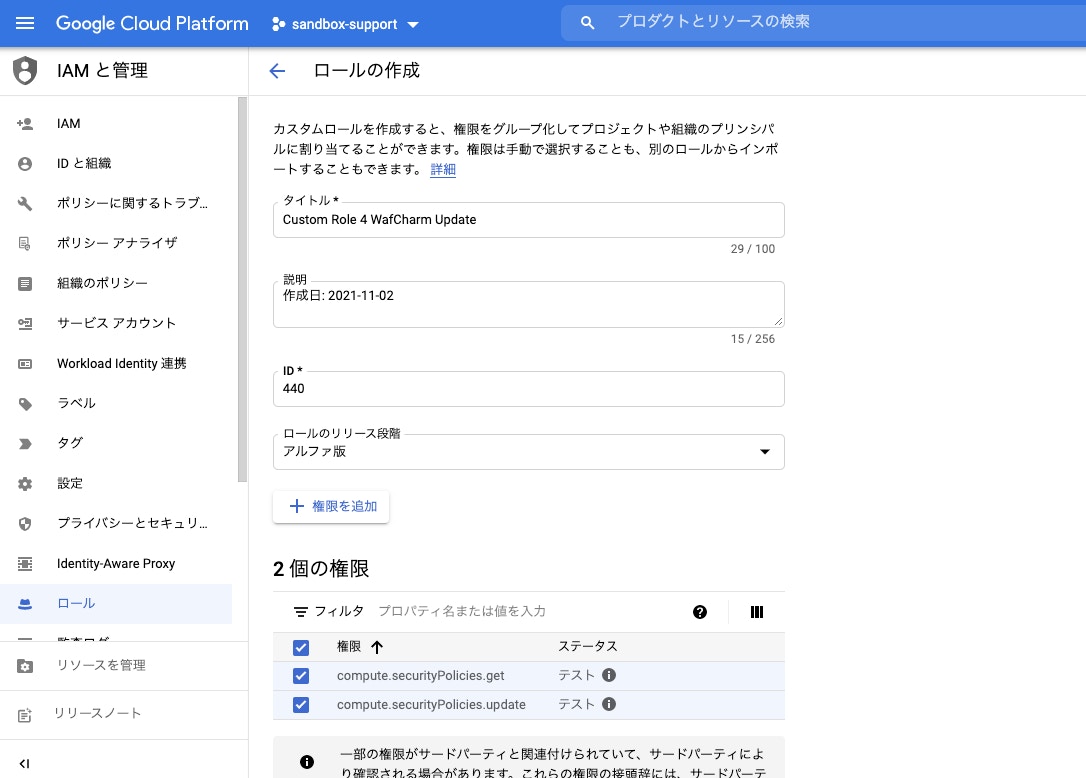Click the sidebar vertical scrollbar
The height and width of the screenshot is (778, 1086).
pos(242,290)
